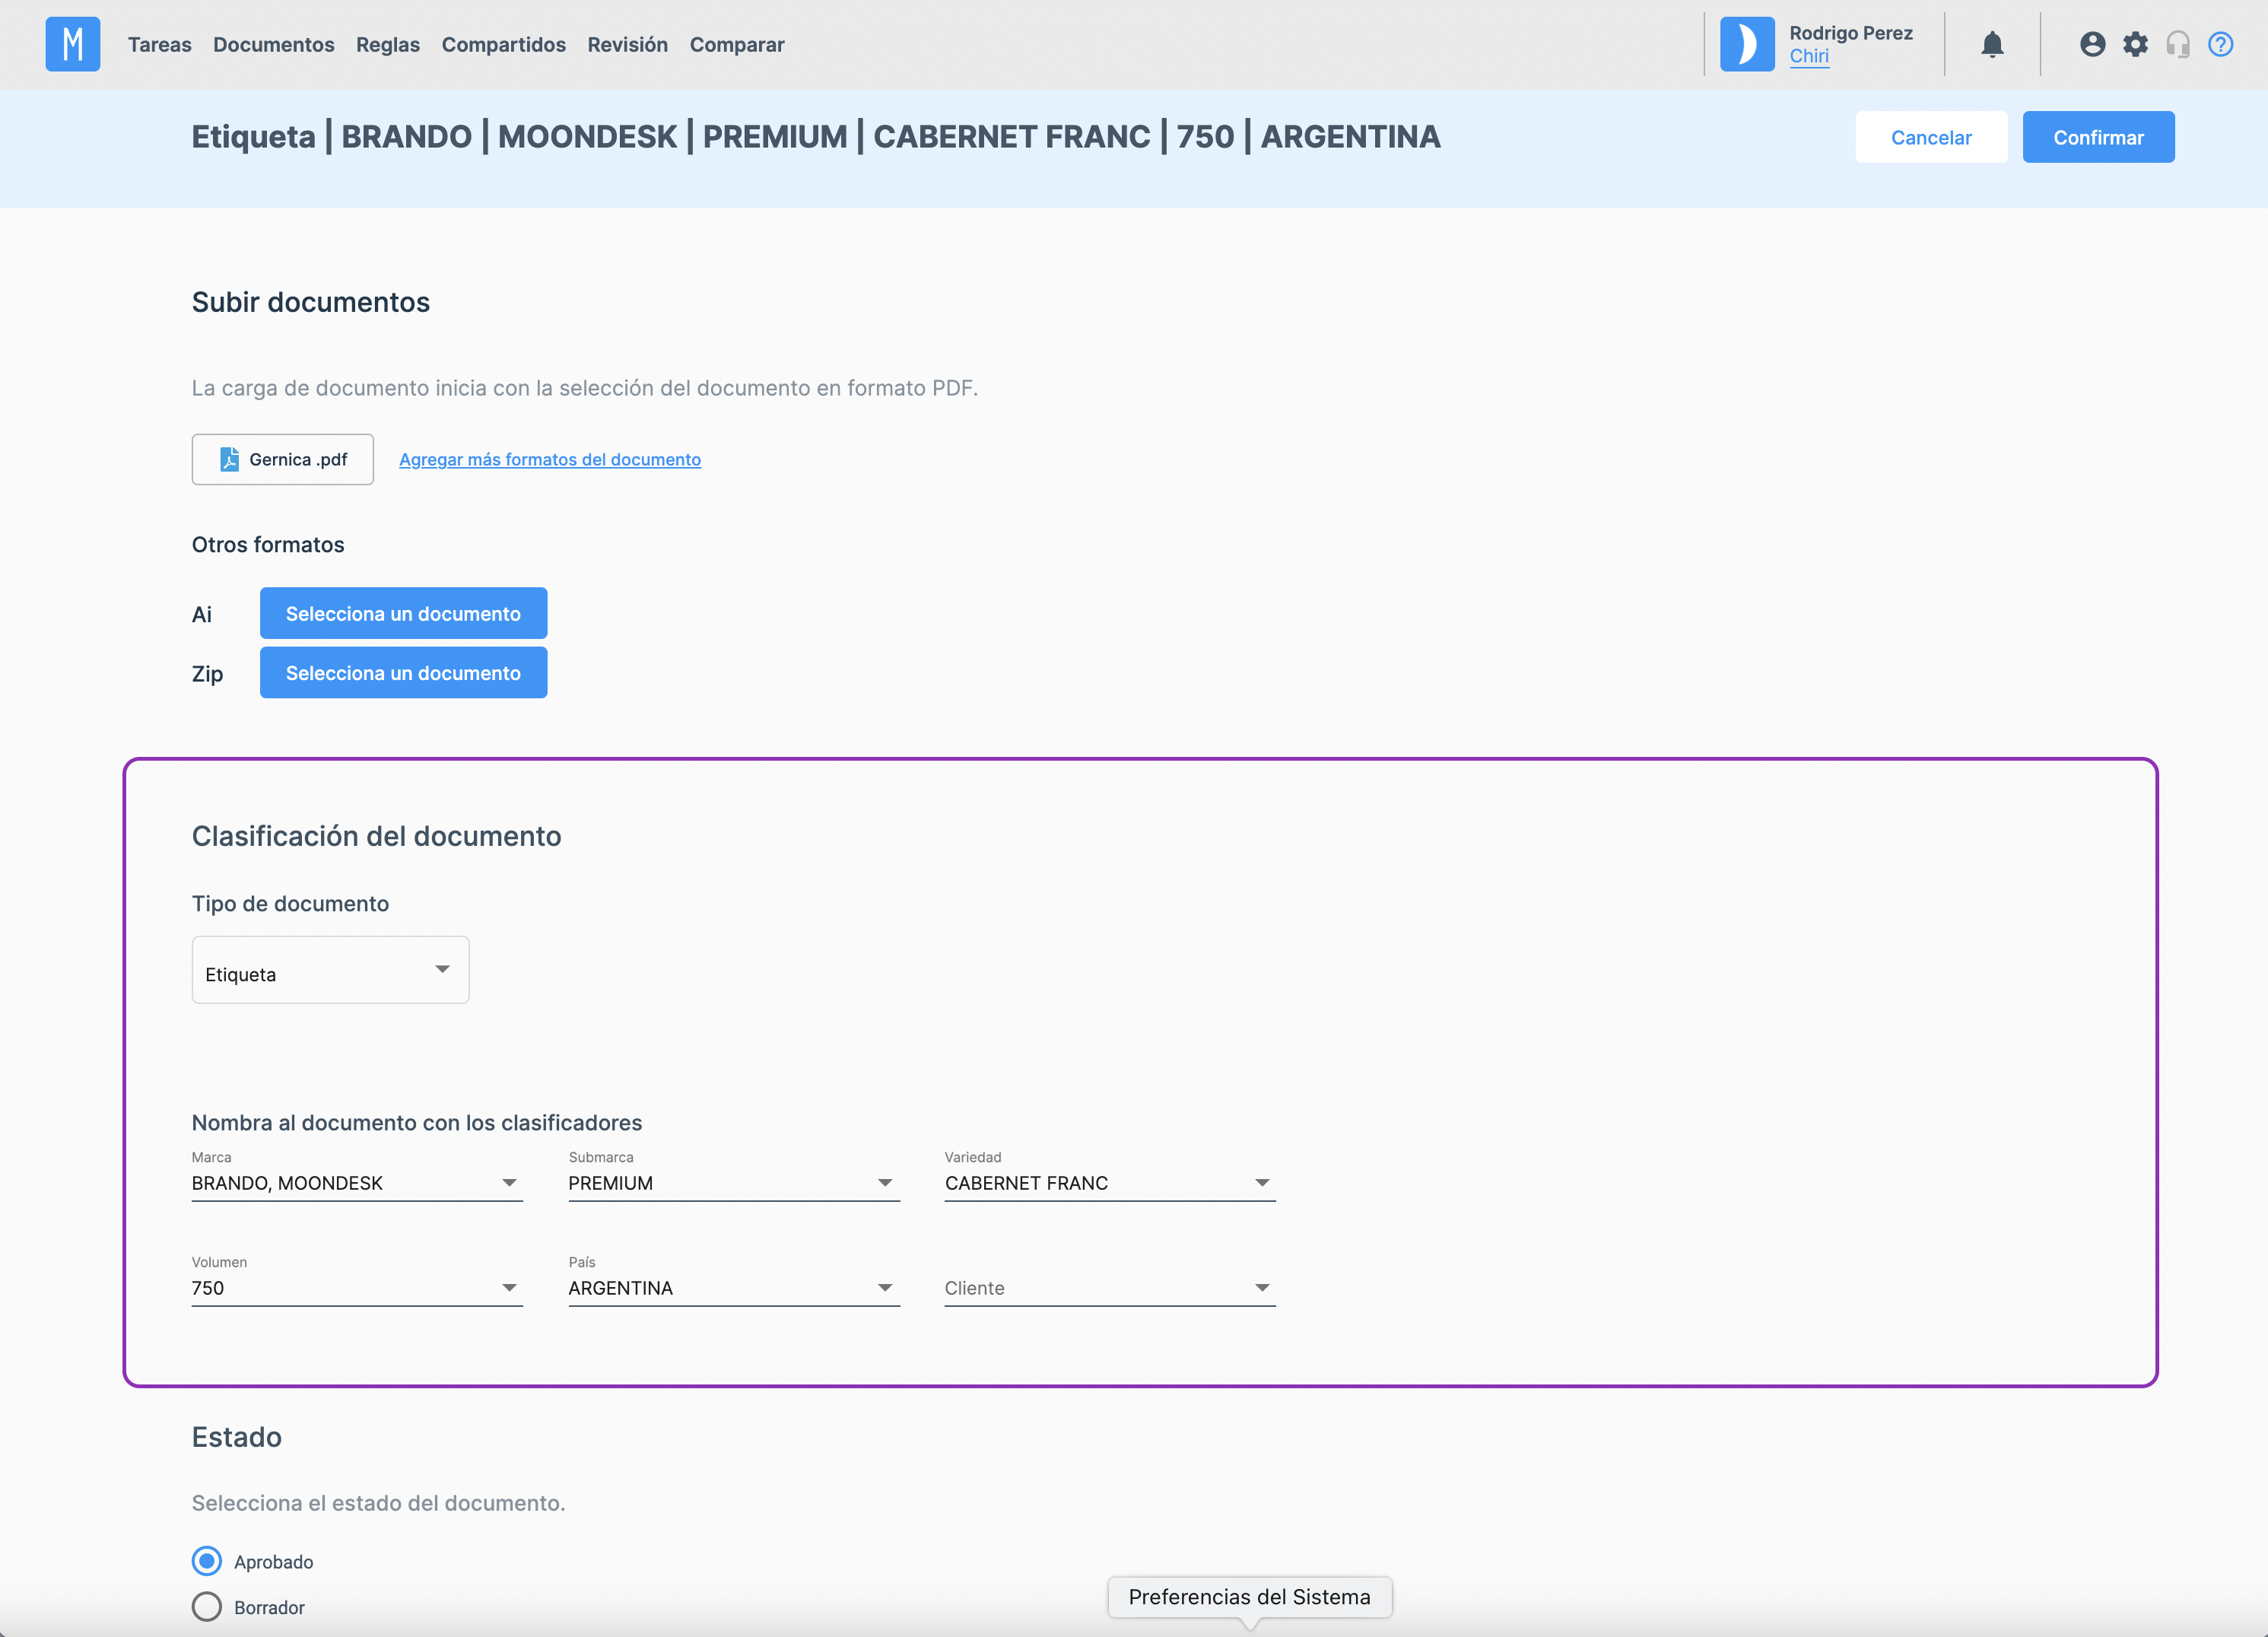Click the PDF file icon beside Gernica .pdf
Screen dimensions: 2268x1637
(x=229, y=459)
